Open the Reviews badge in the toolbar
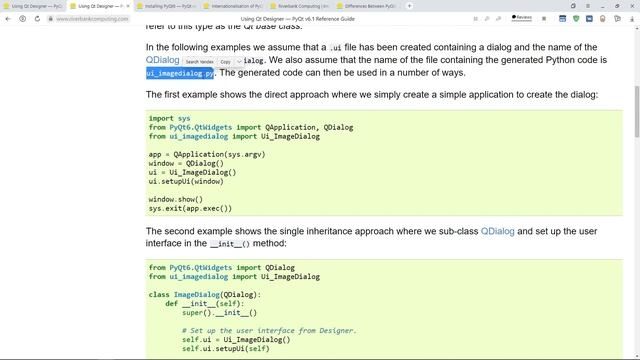This screenshot has width=640, height=360. pos(522,18)
